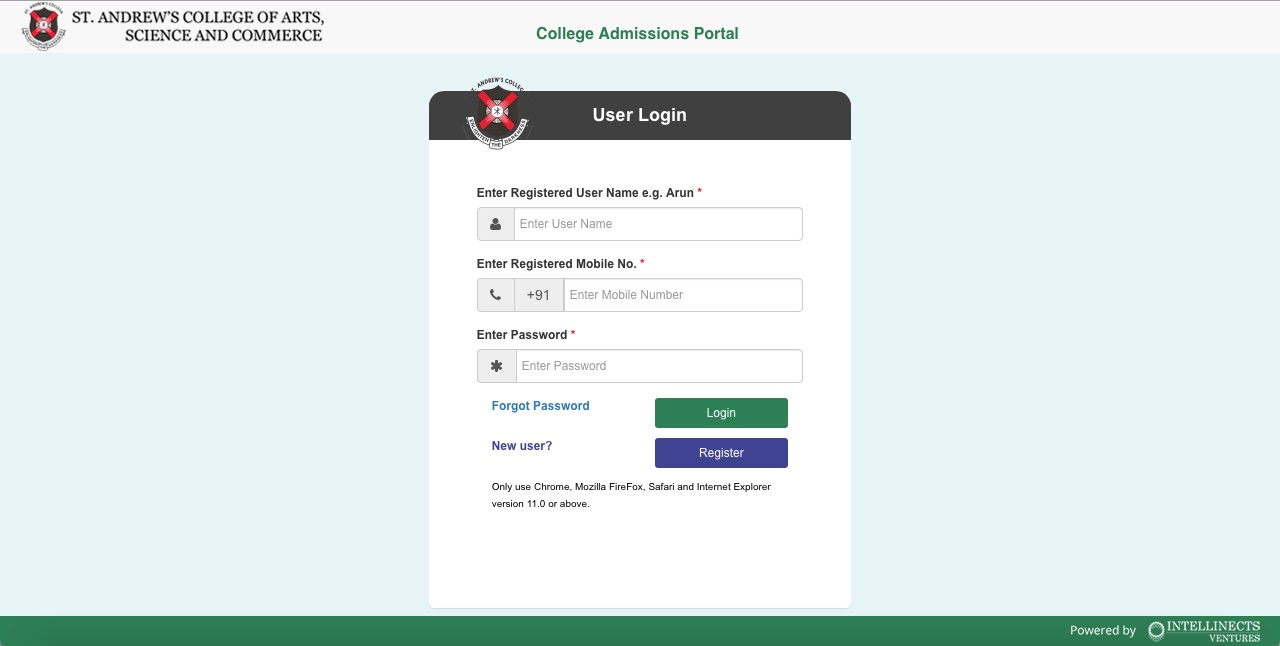The image size is (1280, 646).
Task: Focus the Enter Mobile Number field
Action: point(683,295)
